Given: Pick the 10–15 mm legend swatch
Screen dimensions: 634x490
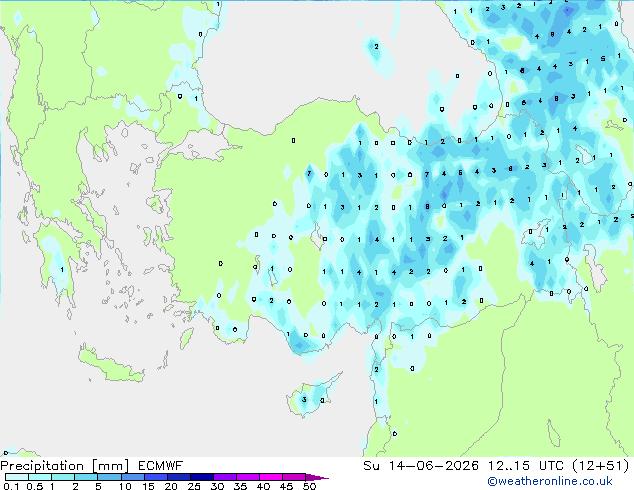Looking at the screenshot, I should (132, 477).
